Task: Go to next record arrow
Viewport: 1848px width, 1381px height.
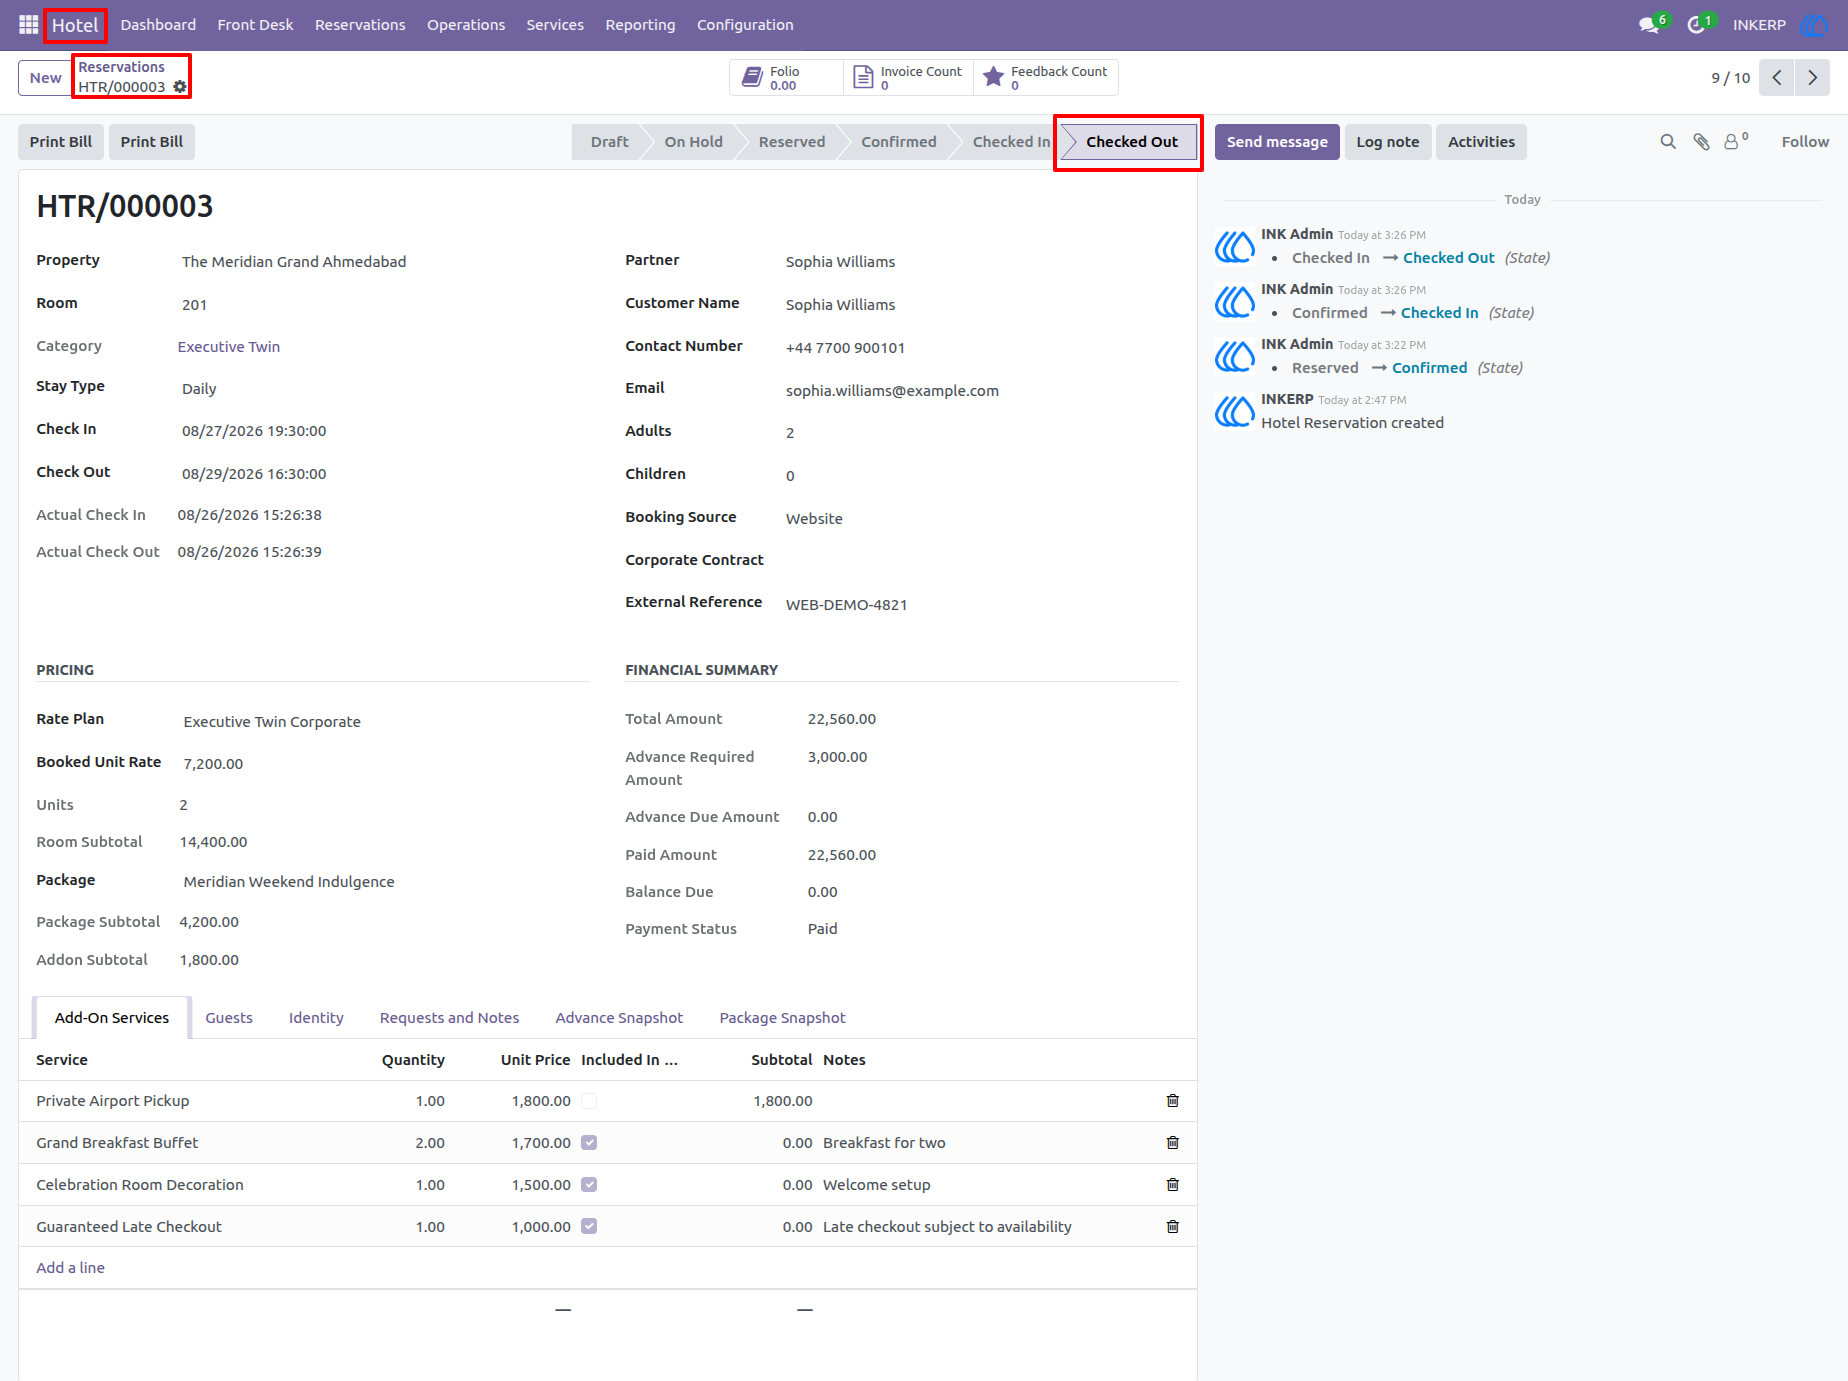Action: coord(1812,78)
